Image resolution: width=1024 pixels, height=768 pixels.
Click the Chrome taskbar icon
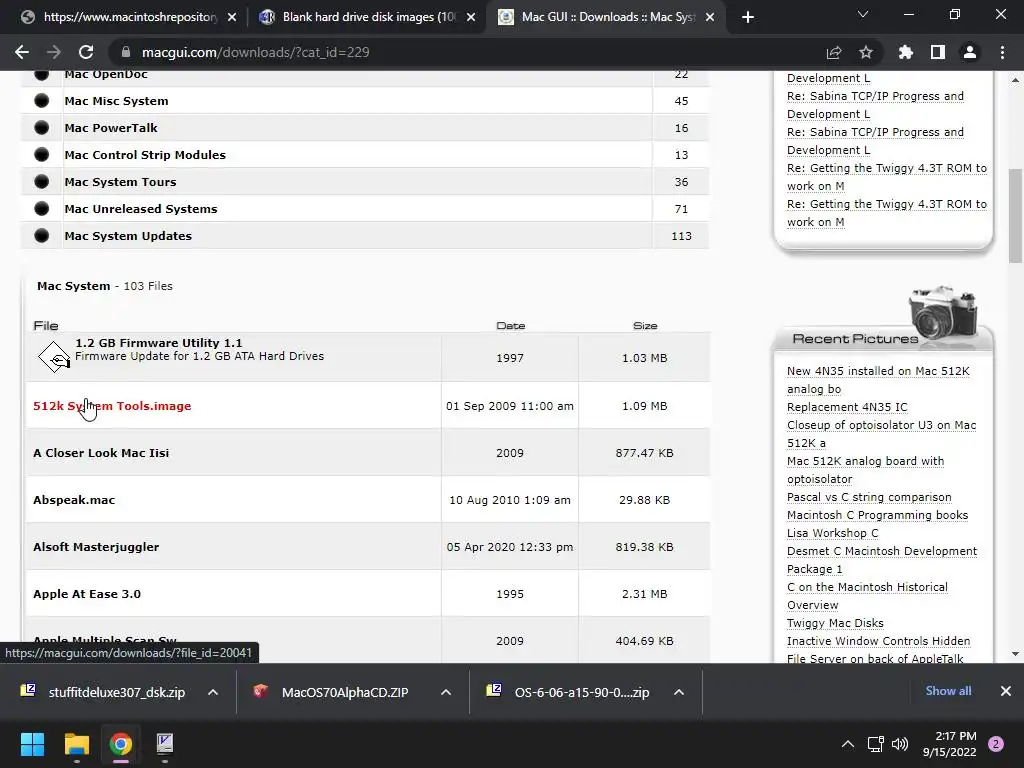click(121, 744)
